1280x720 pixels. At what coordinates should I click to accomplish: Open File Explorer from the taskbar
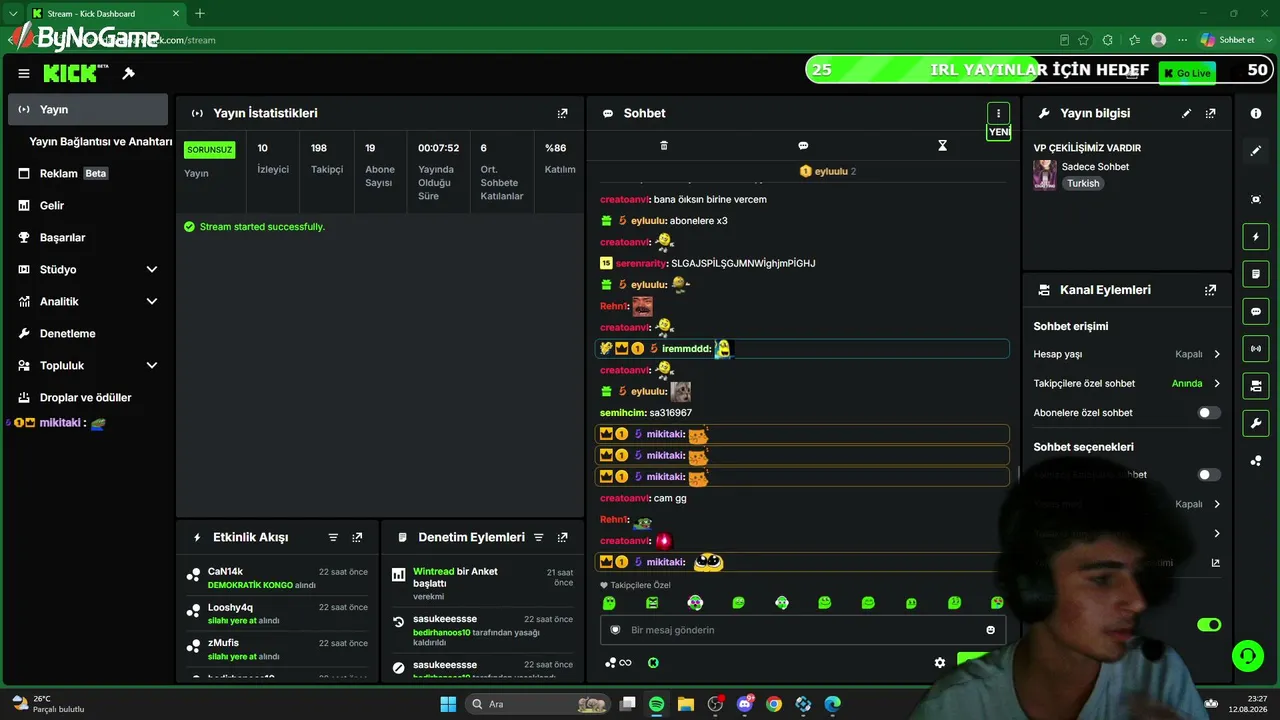[x=686, y=704]
